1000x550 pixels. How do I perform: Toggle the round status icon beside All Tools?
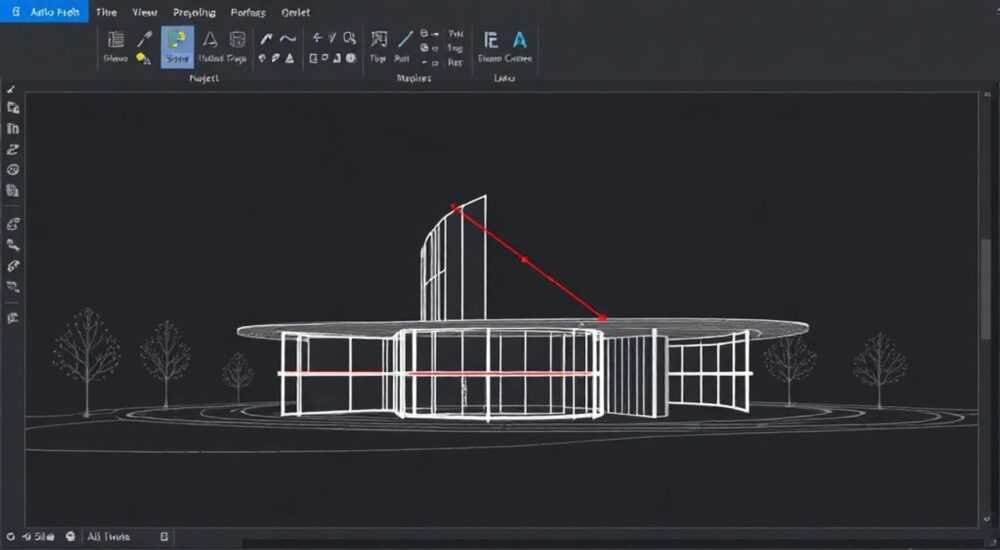point(71,537)
